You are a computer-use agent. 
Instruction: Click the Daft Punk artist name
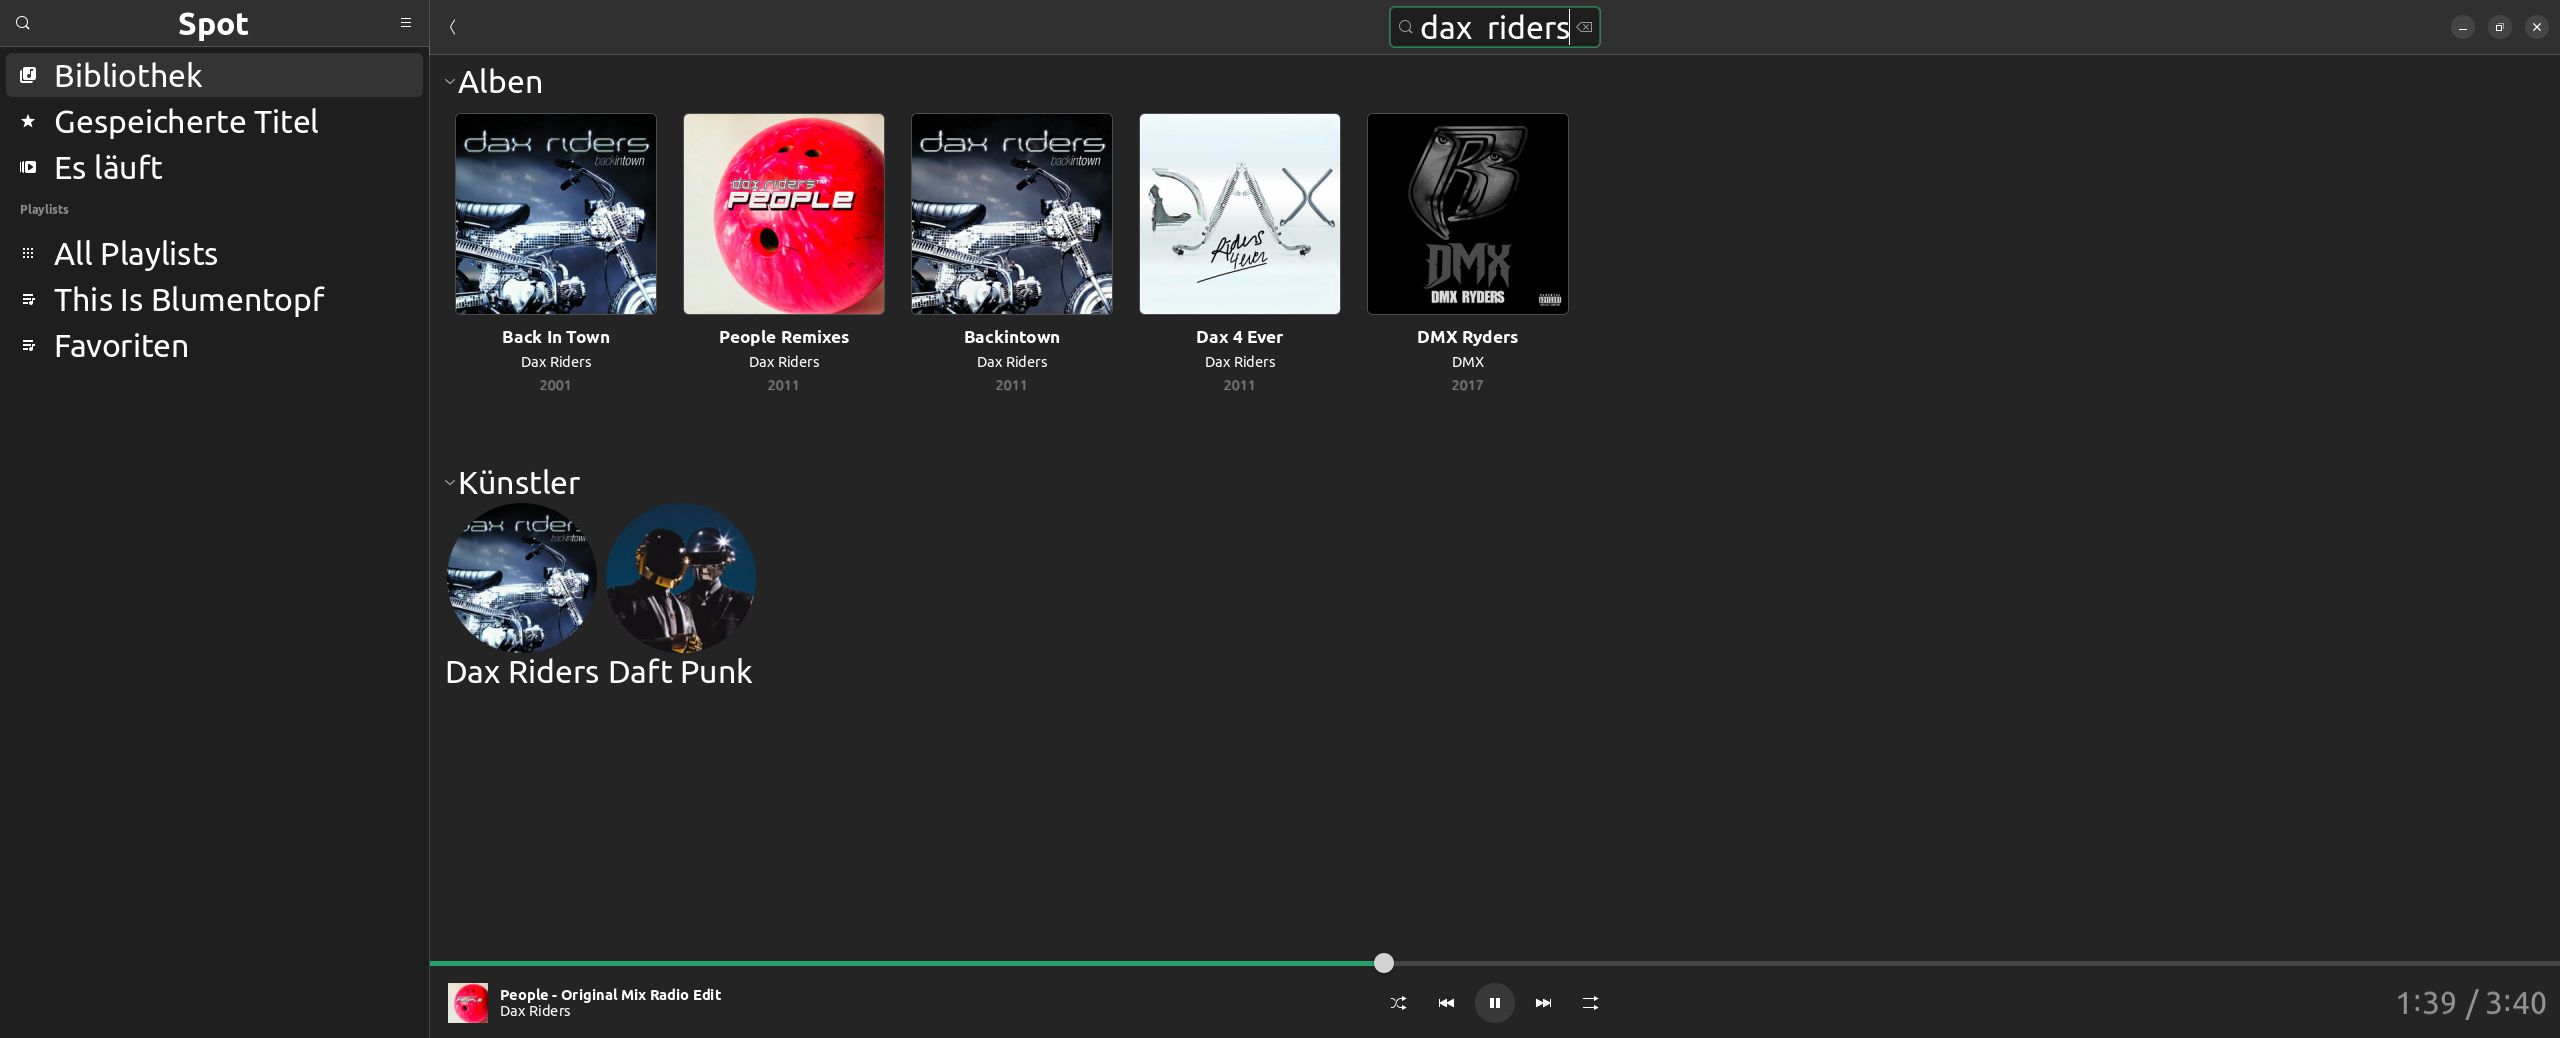click(680, 672)
